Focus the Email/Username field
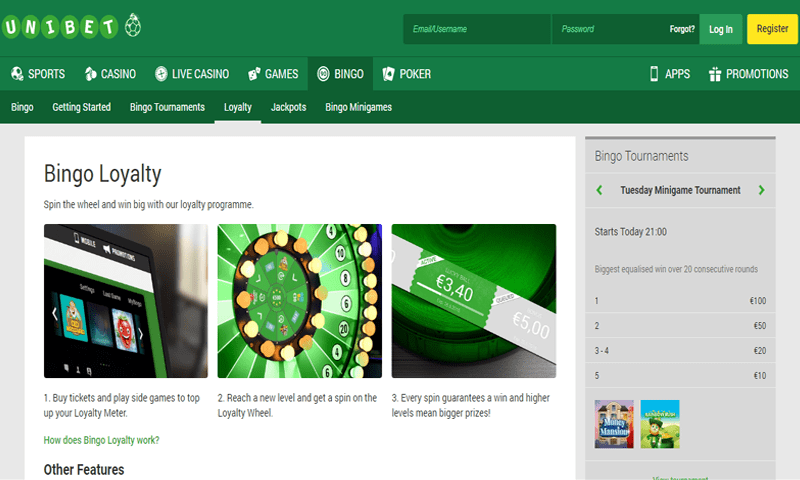The image size is (800, 480). pyautogui.click(x=476, y=29)
